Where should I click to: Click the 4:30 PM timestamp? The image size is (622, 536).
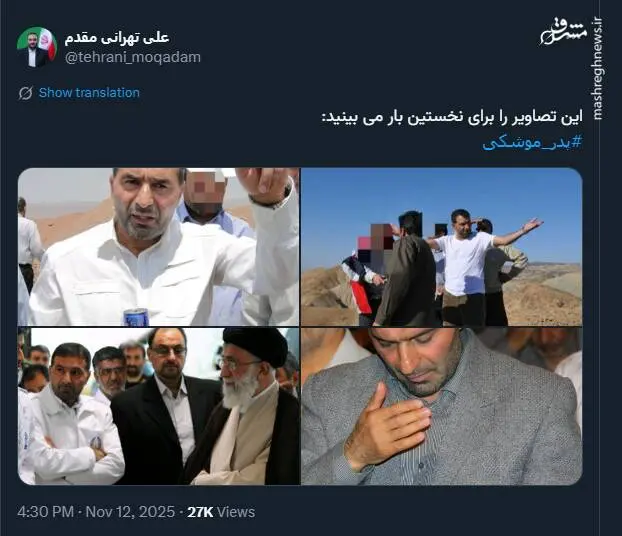[45, 512]
